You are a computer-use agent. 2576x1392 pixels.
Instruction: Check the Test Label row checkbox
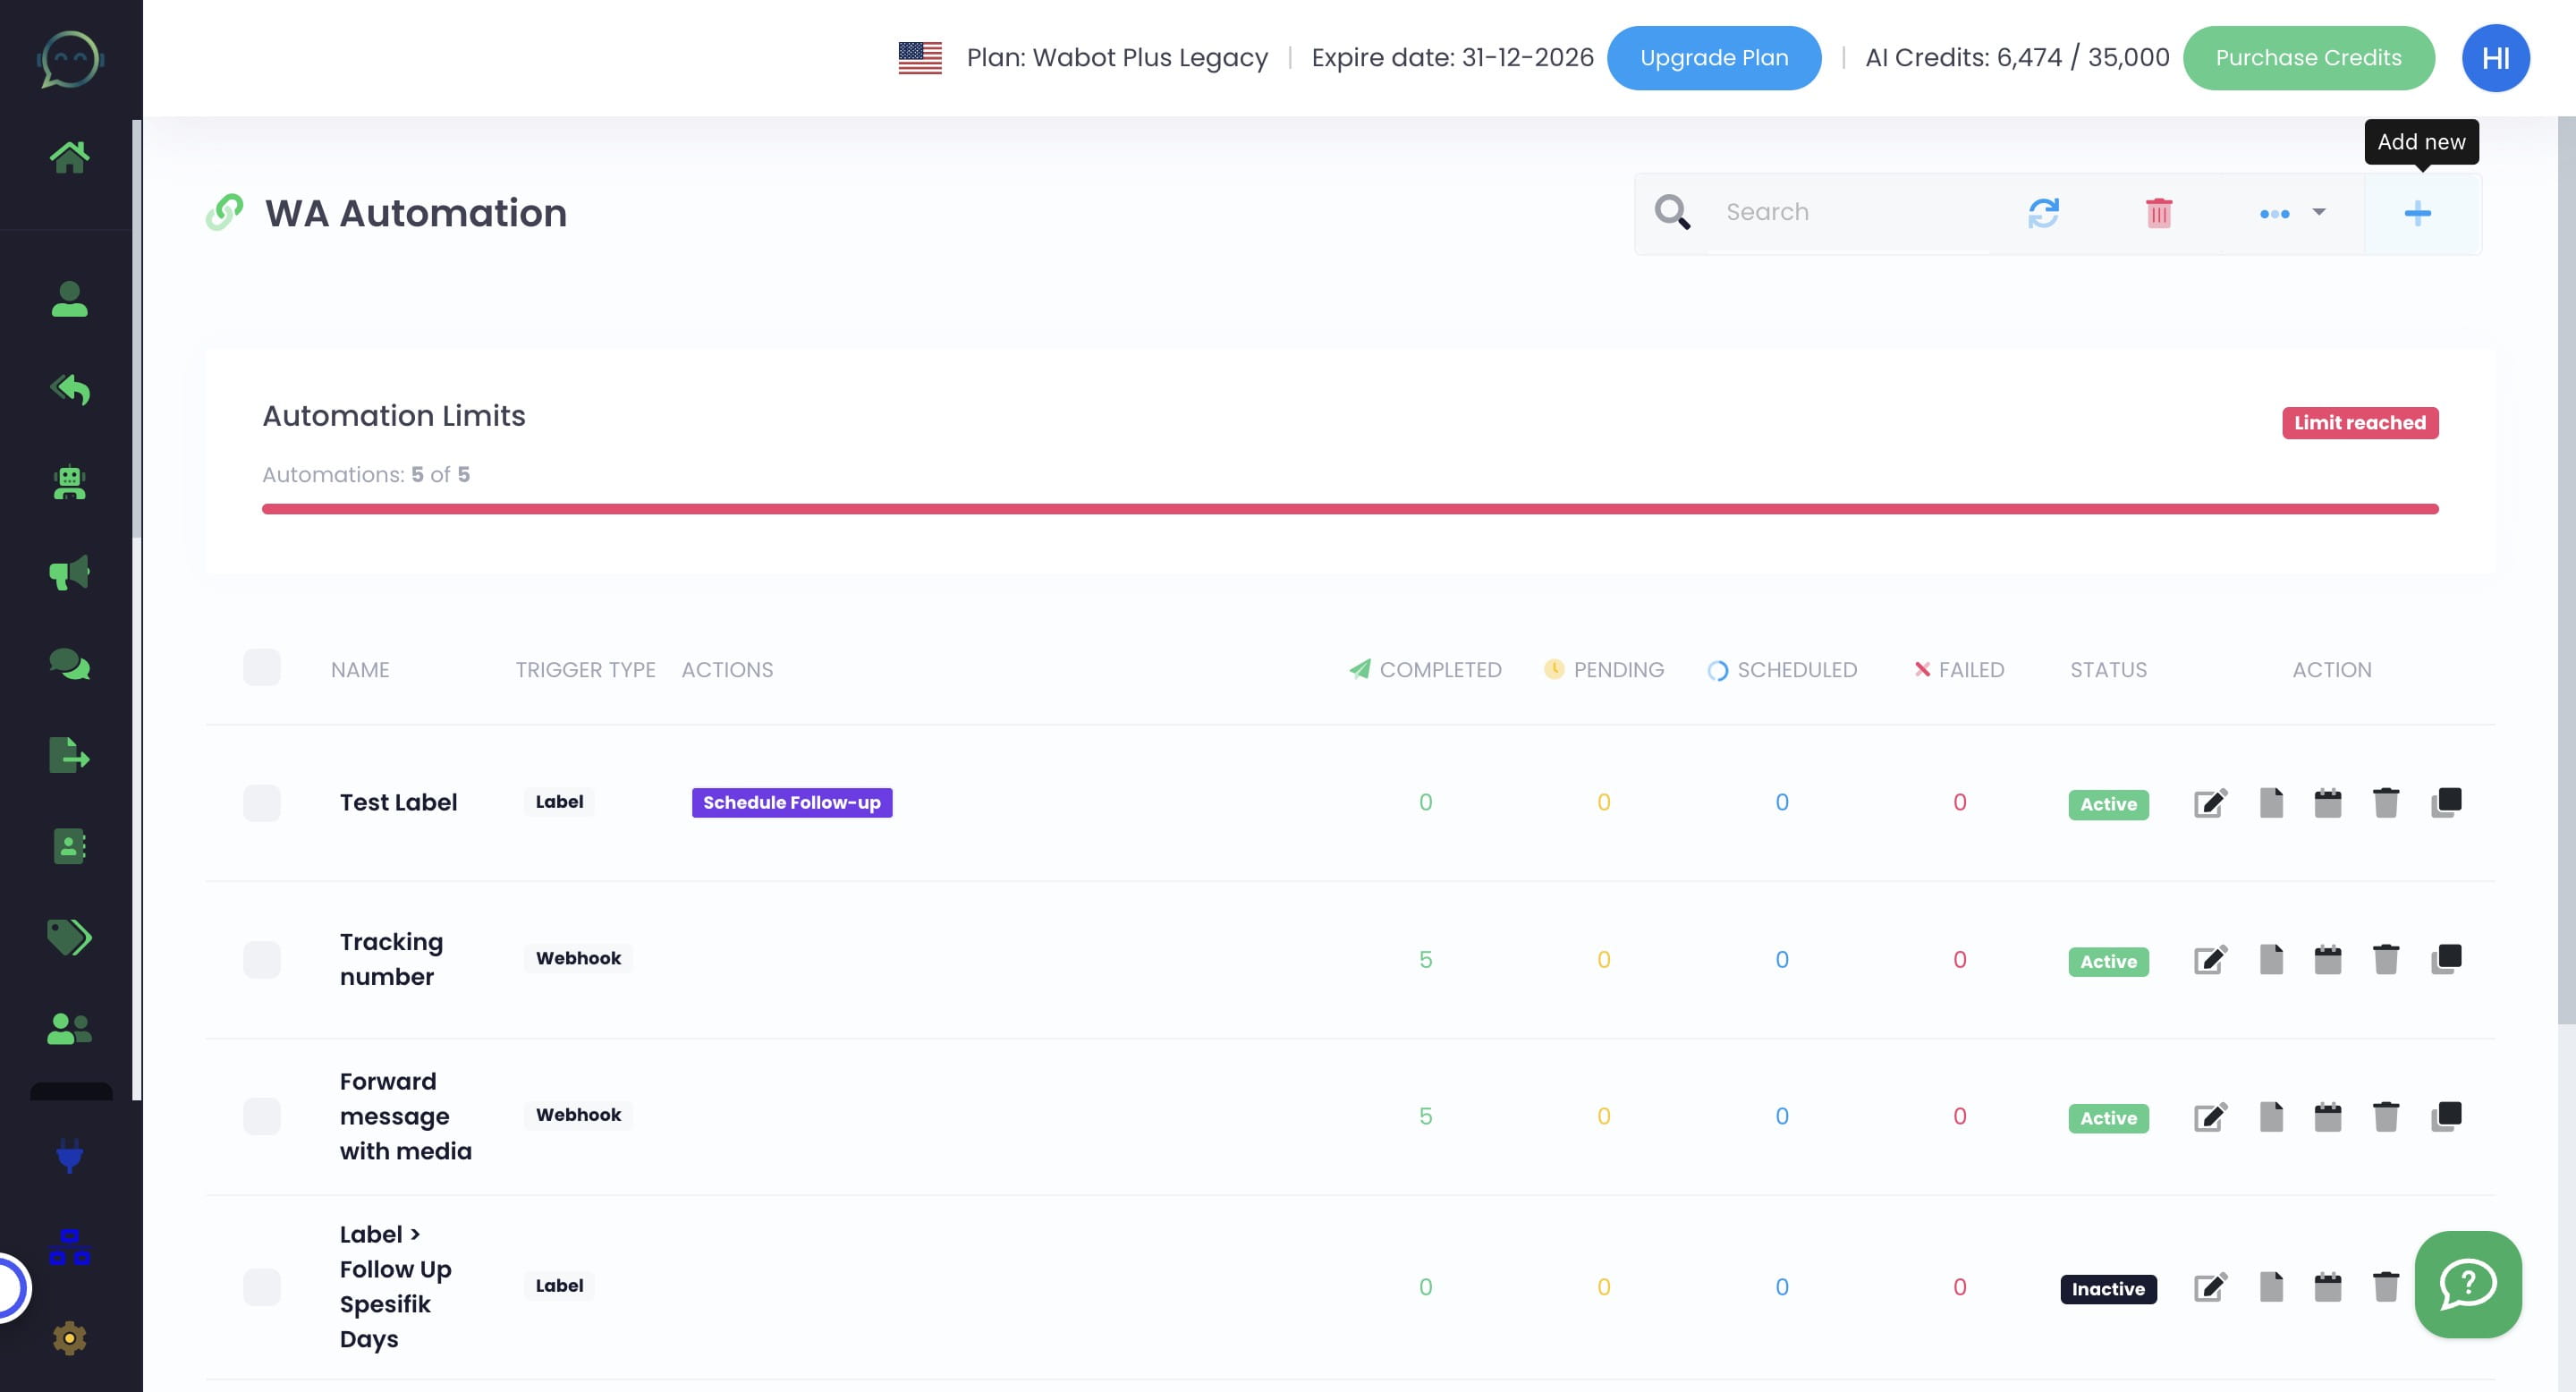pos(262,803)
